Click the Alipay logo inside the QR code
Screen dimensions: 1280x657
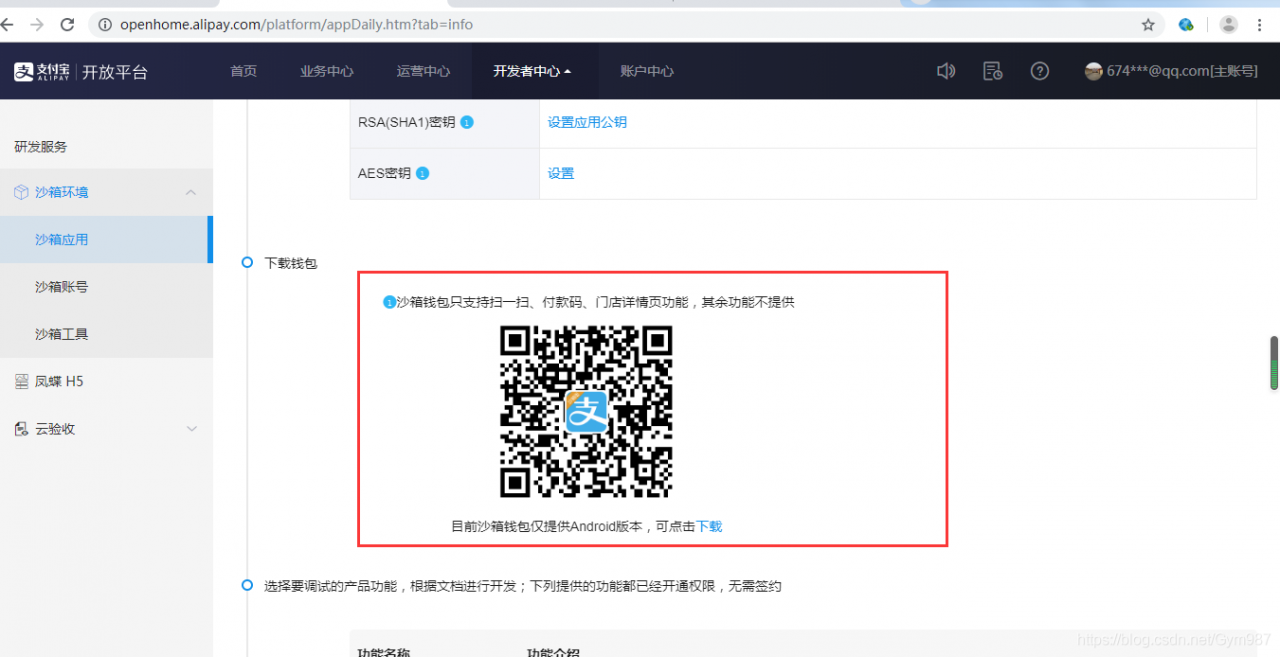586,412
